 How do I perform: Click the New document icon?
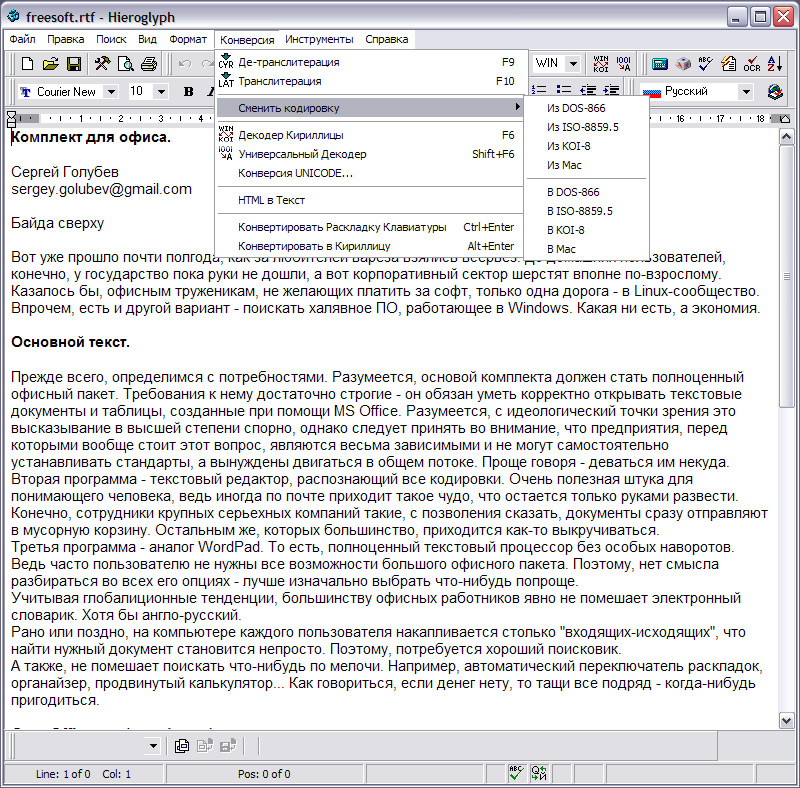tap(27, 64)
